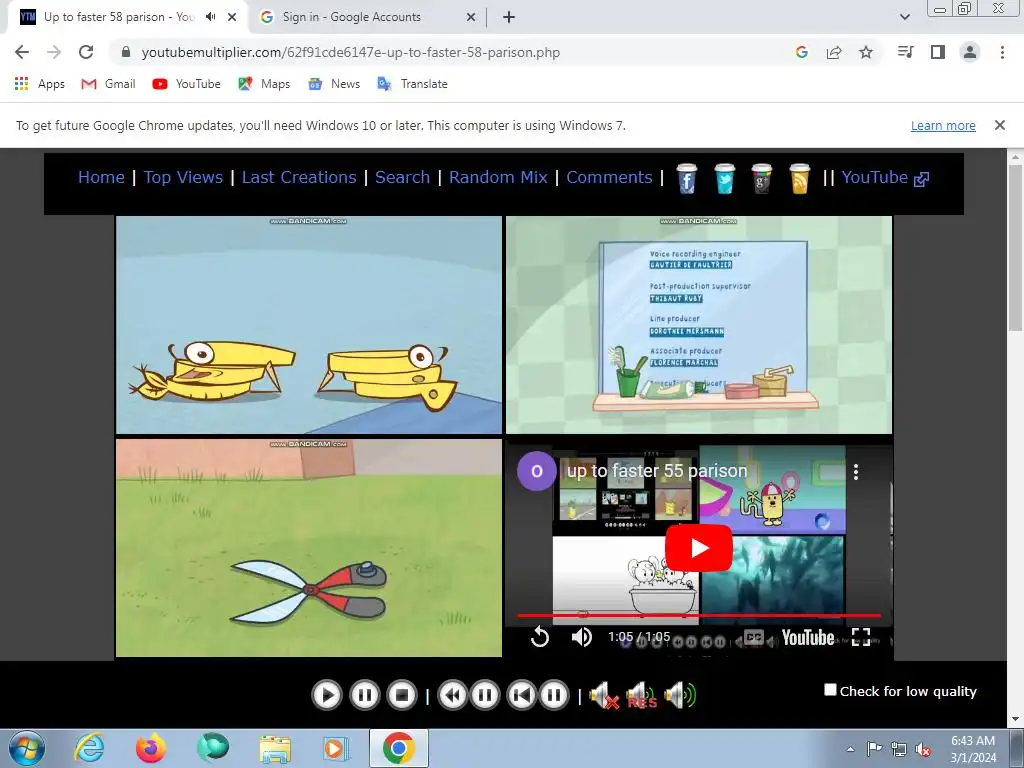Viewport: 1024px width, 768px height.
Task: Click the garden shears cartoon video
Action: click(309, 547)
